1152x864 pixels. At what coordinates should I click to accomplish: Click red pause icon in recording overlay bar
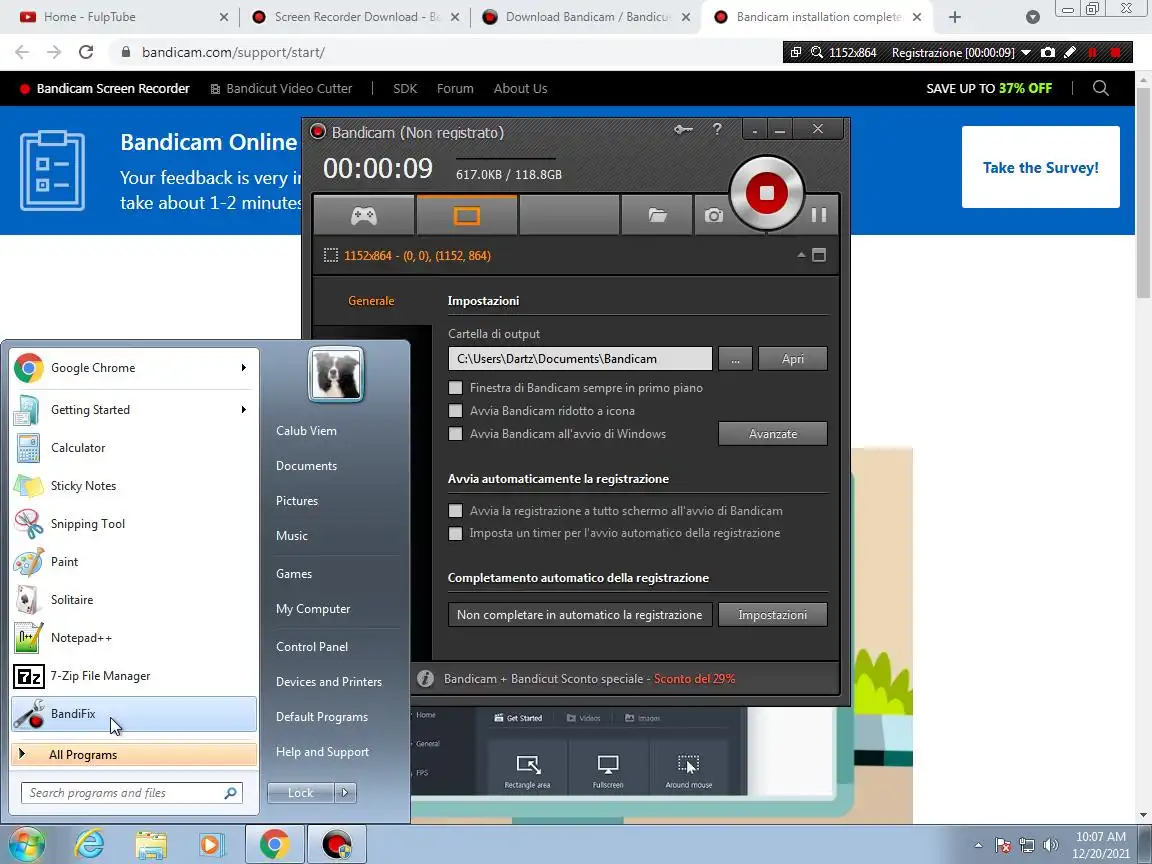[1092, 52]
